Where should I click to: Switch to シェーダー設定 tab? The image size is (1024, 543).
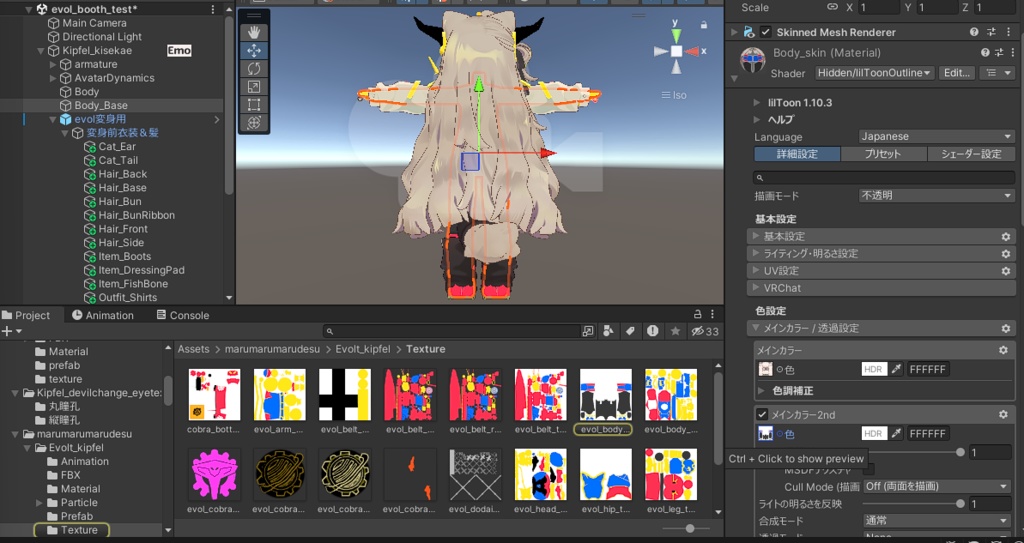click(x=971, y=154)
